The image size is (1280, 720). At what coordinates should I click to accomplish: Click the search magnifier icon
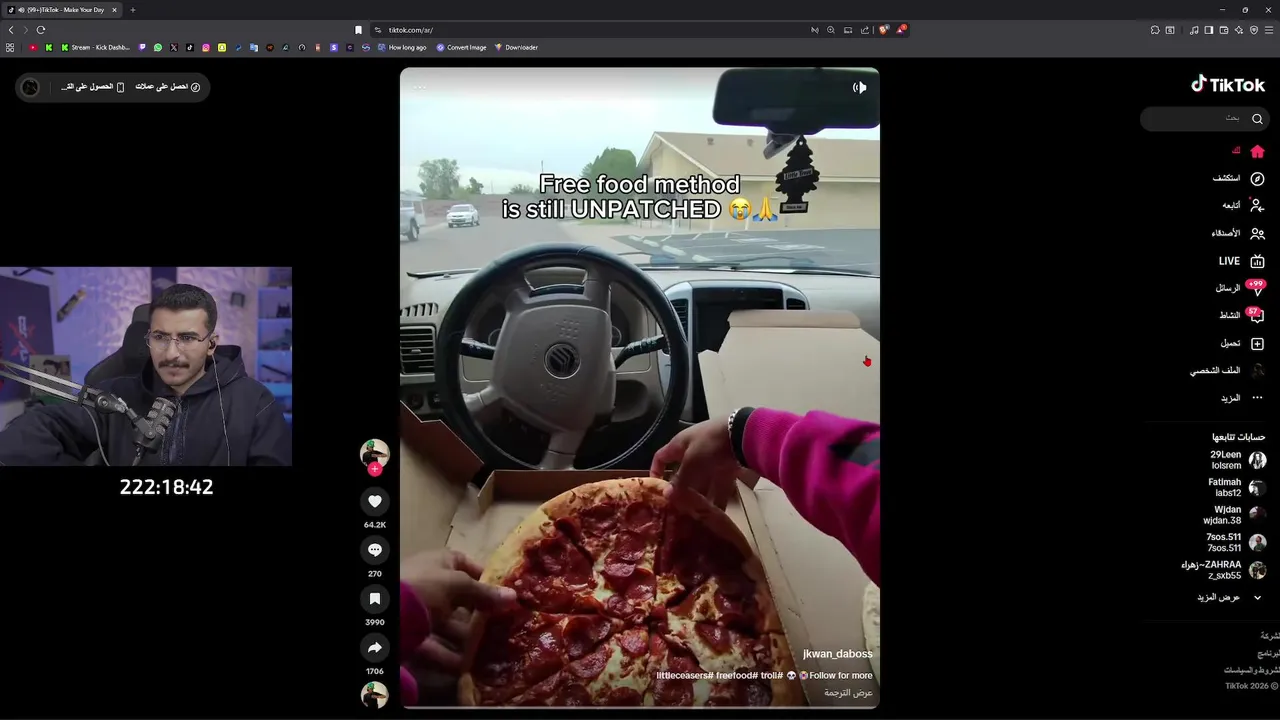(x=1257, y=118)
